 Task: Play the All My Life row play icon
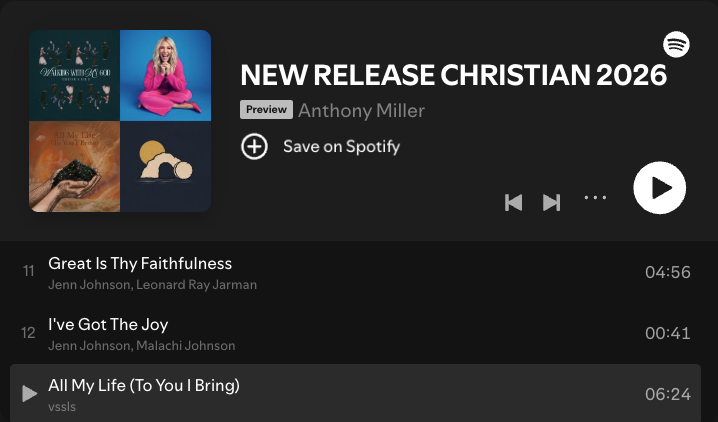tap(29, 394)
